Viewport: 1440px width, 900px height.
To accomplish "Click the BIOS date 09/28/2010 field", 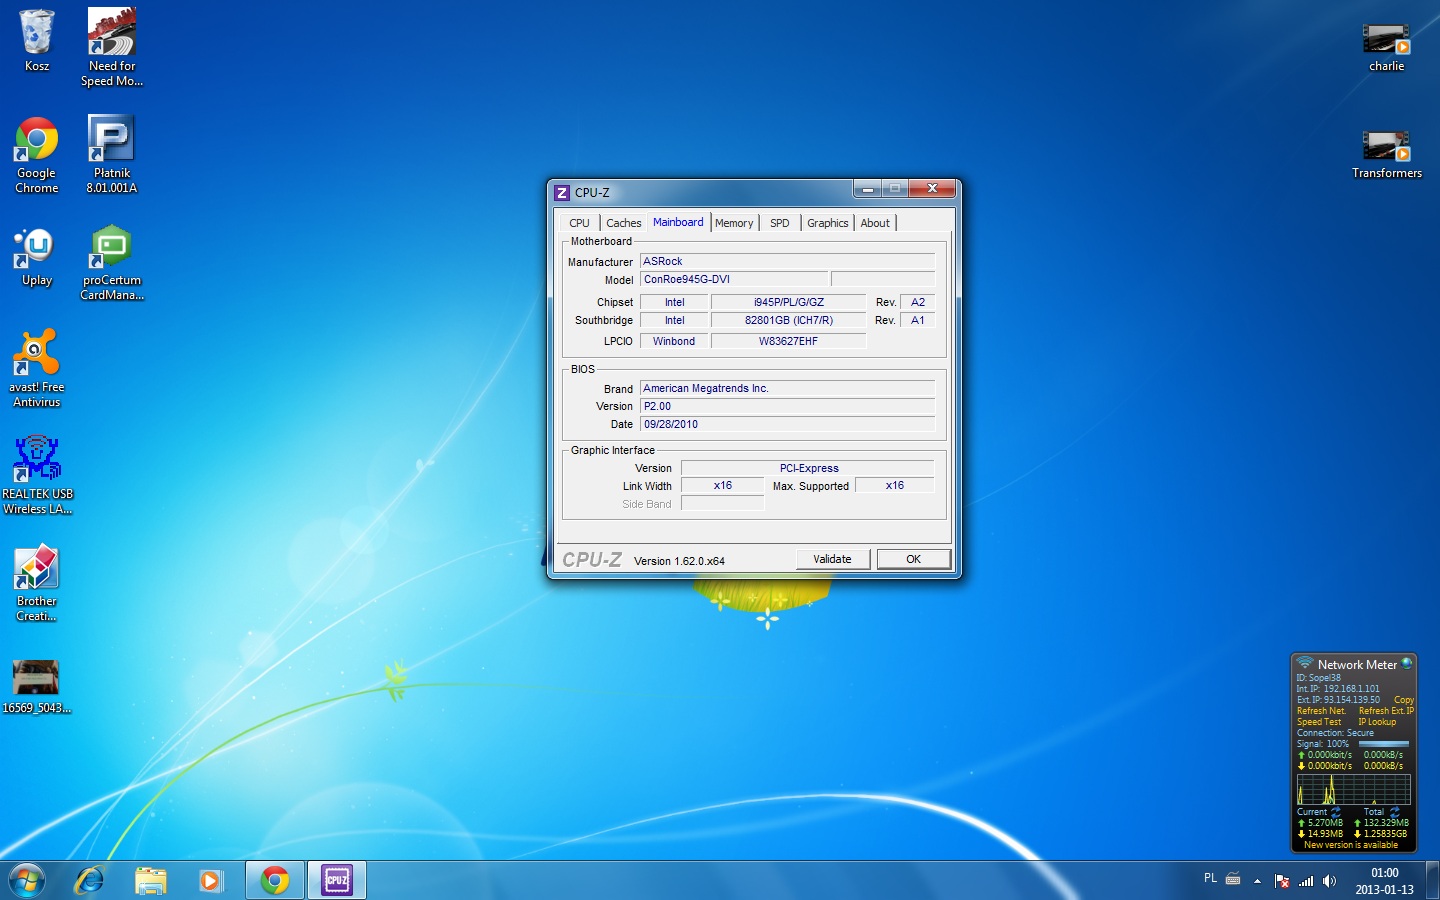I will (x=787, y=424).
